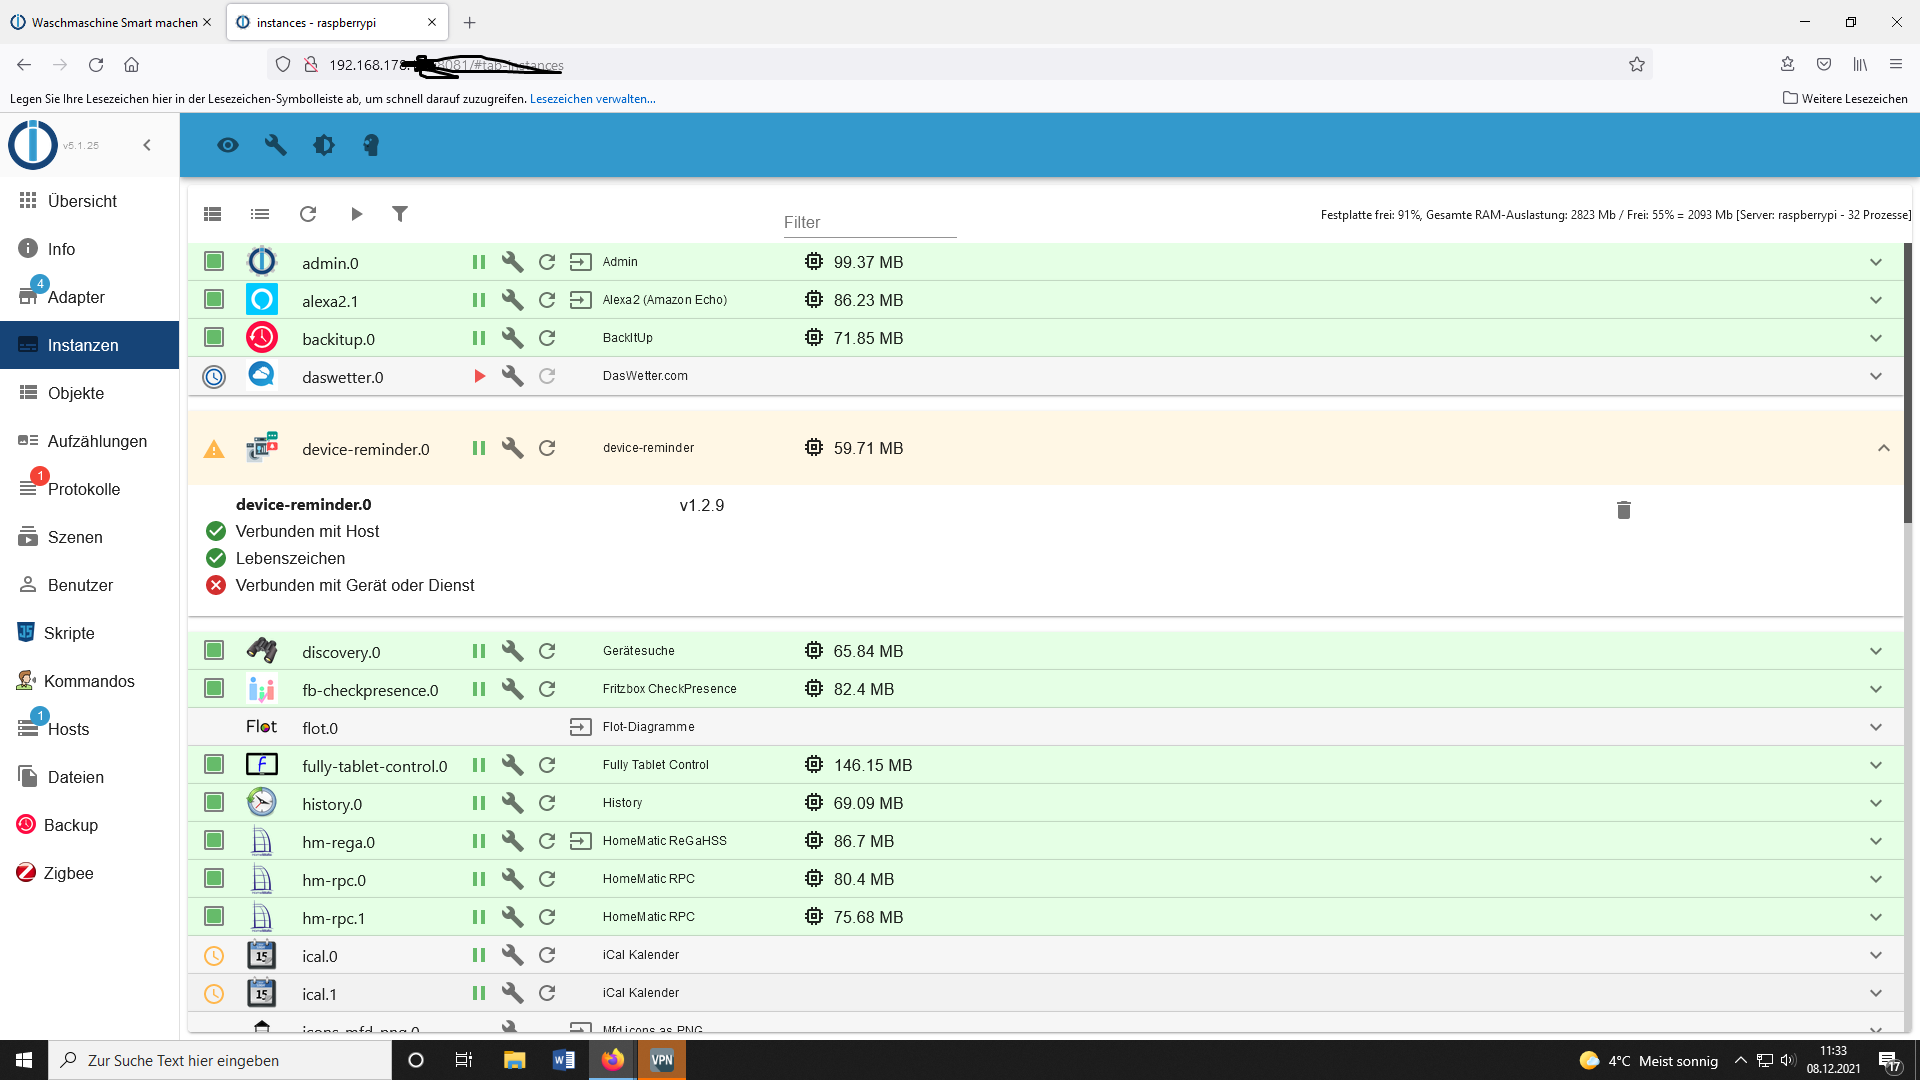Open the Adapter page
1920x1080 pixels.
pos(89,297)
